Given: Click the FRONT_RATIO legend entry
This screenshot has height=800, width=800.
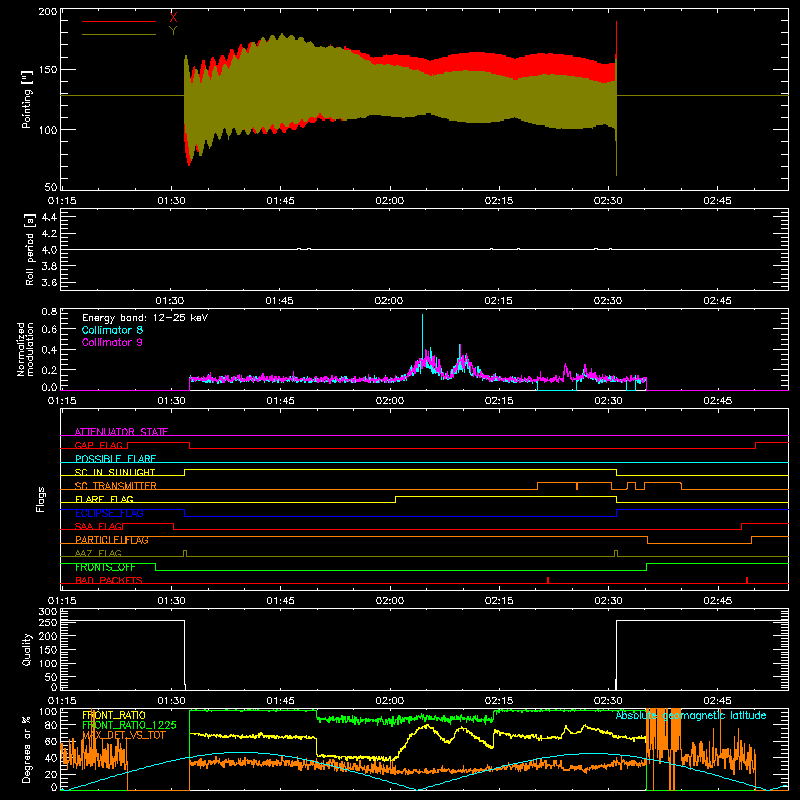Looking at the screenshot, I should [x=114, y=715].
